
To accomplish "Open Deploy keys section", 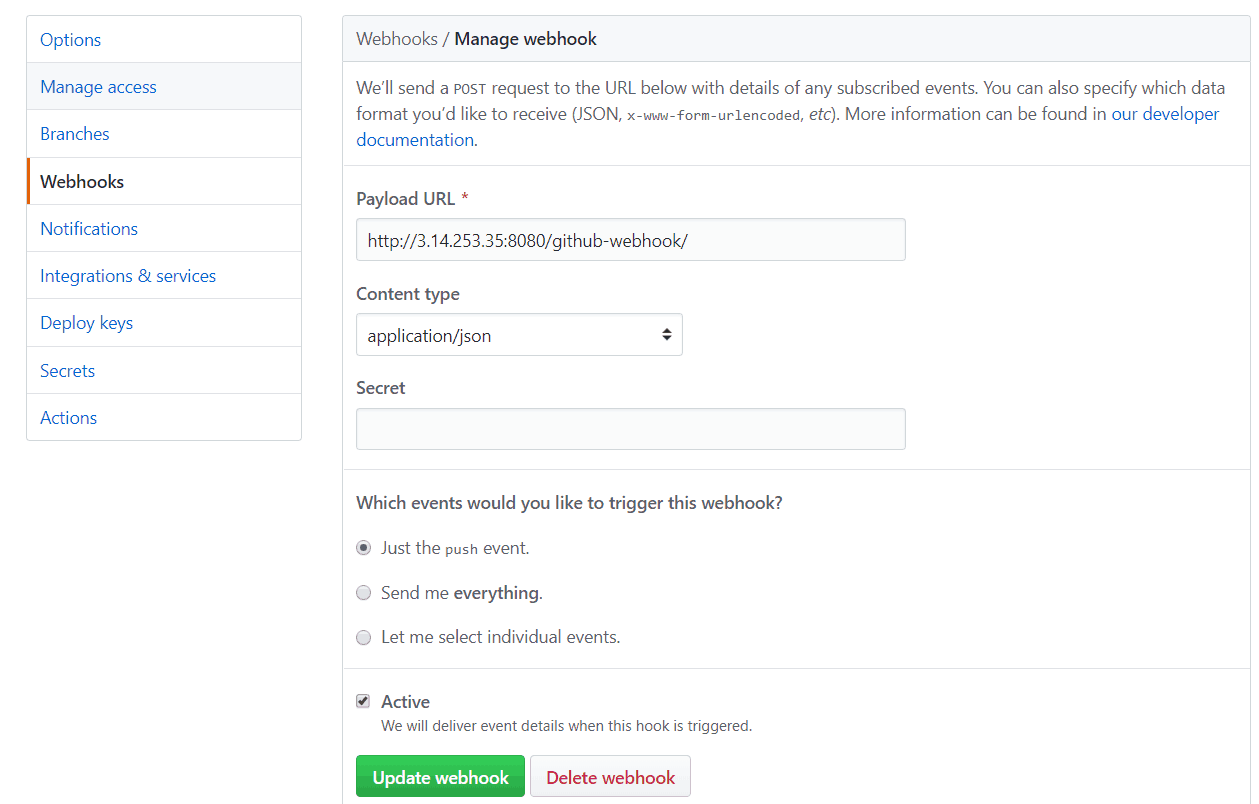I will (x=86, y=323).
